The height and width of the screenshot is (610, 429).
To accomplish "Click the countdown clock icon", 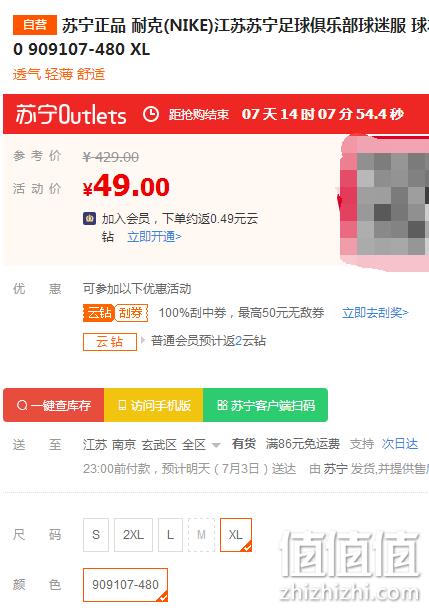I will tap(151, 114).
